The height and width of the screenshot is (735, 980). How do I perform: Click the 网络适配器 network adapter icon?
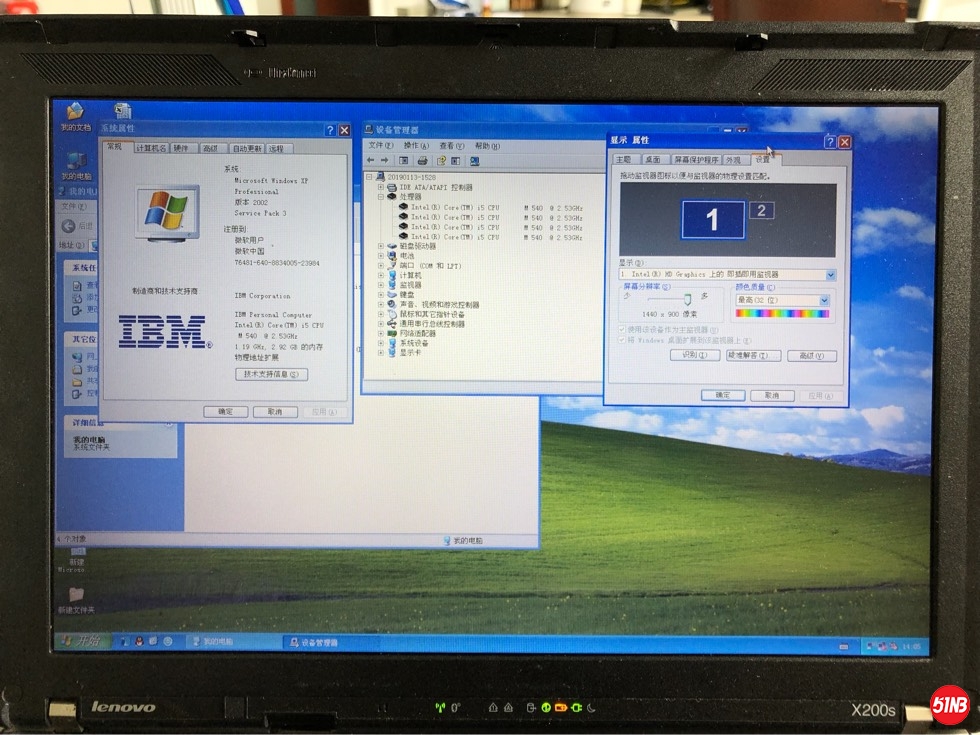(392, 333)
